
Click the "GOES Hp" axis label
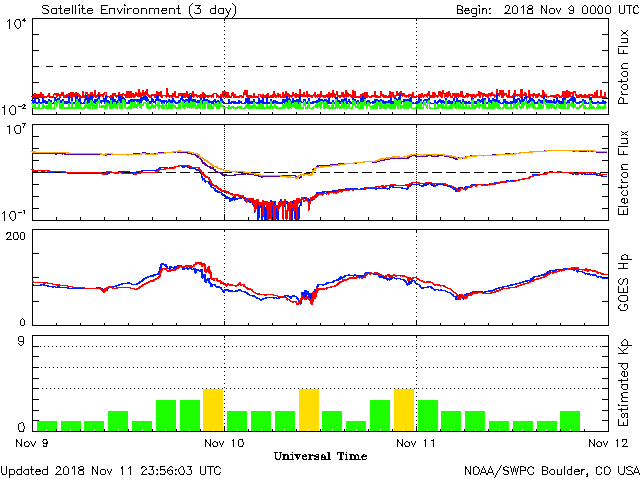[x=623, y=282]
